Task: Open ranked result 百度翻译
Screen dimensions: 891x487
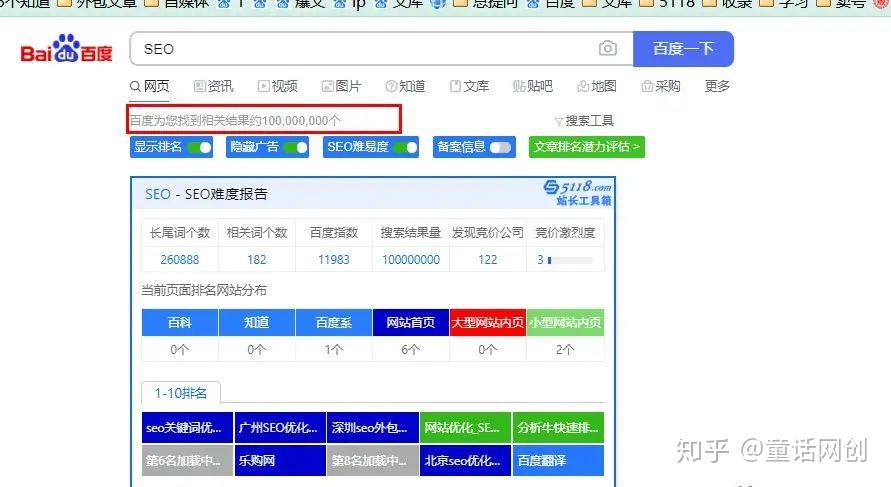Action: pos(558,460)
